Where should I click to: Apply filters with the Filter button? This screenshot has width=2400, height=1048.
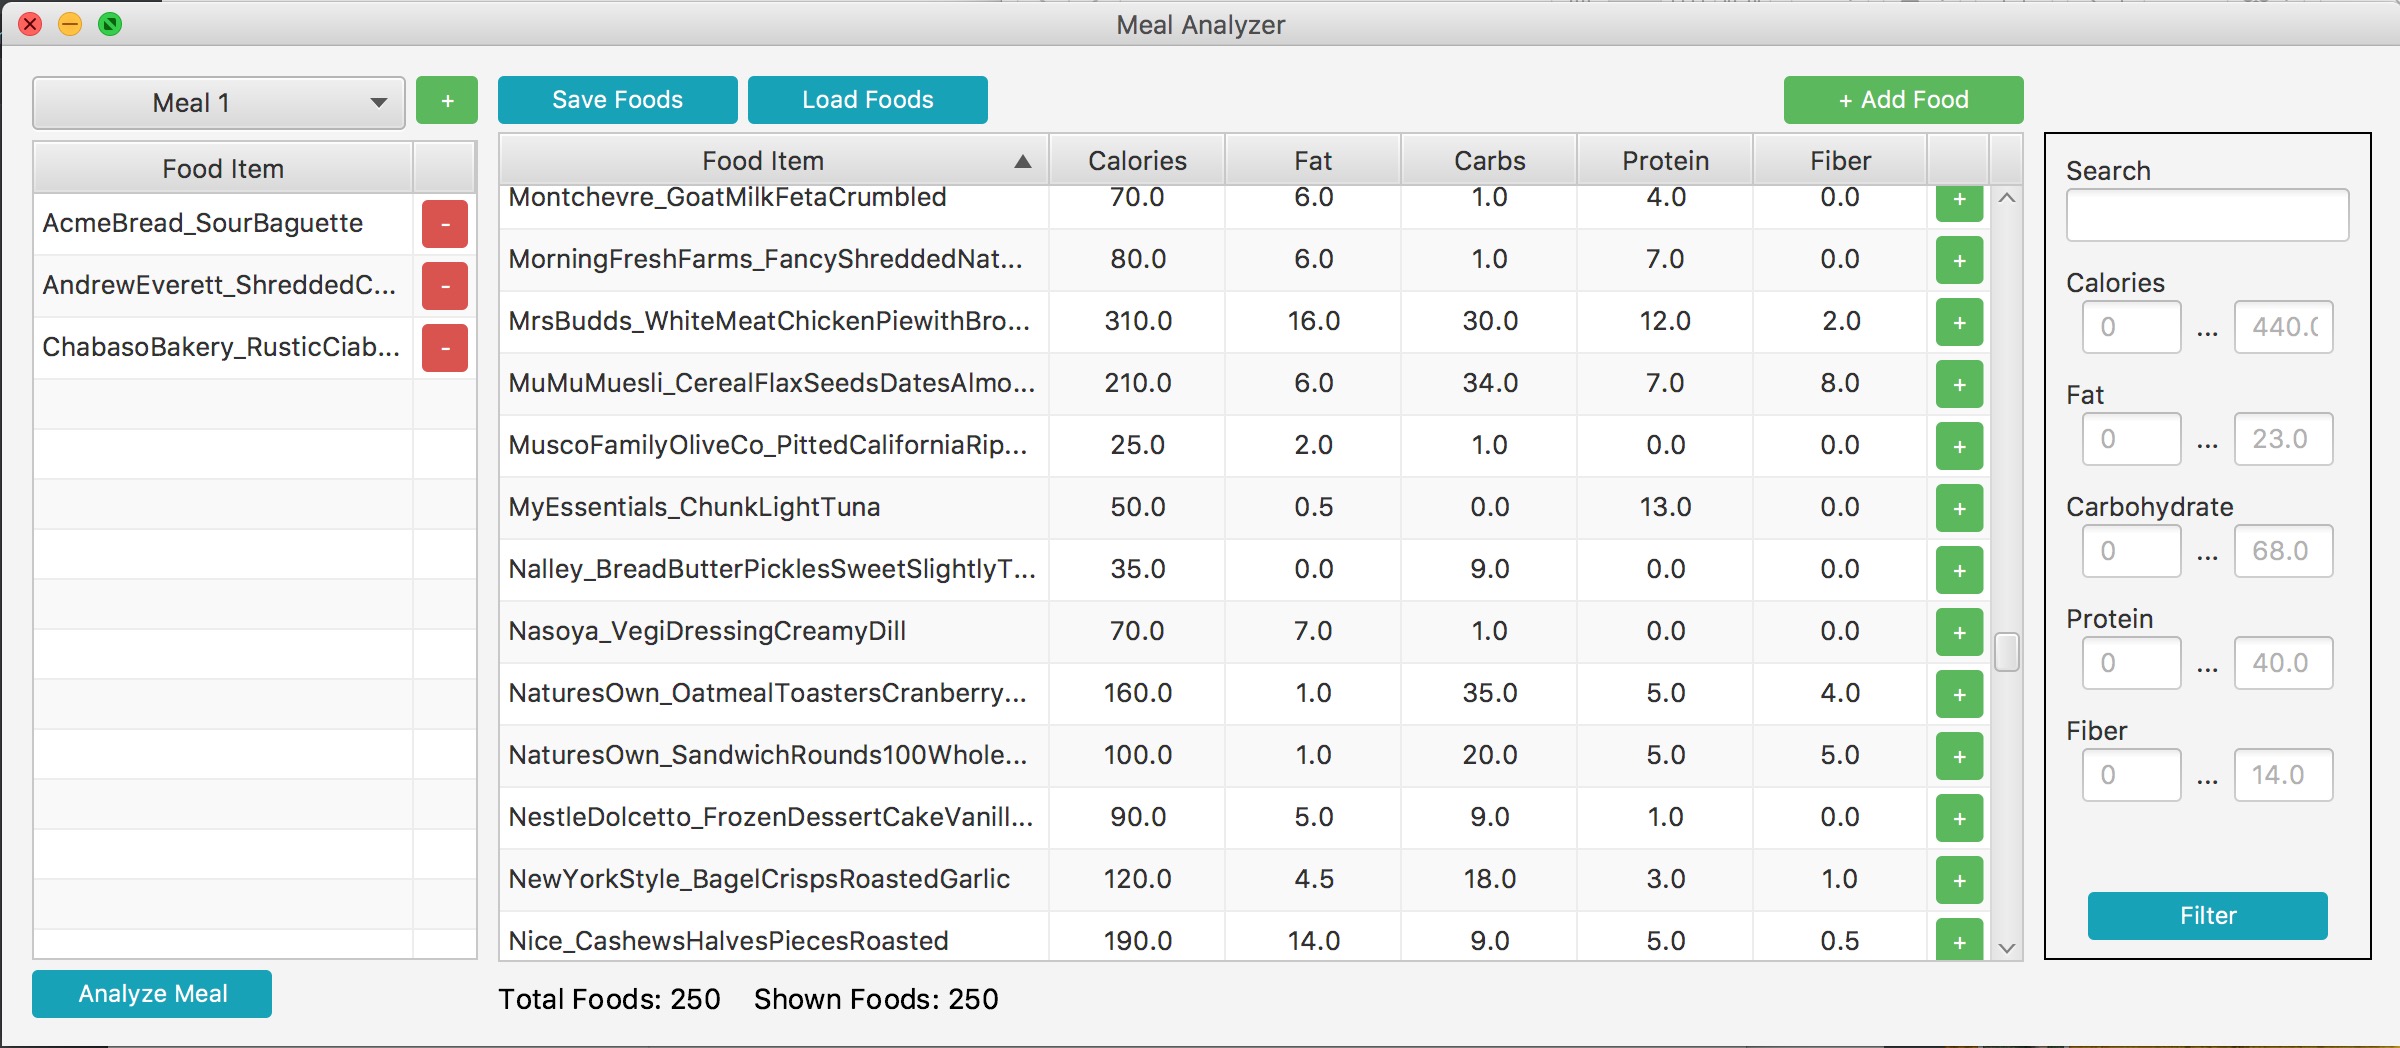coord(2207,915)
